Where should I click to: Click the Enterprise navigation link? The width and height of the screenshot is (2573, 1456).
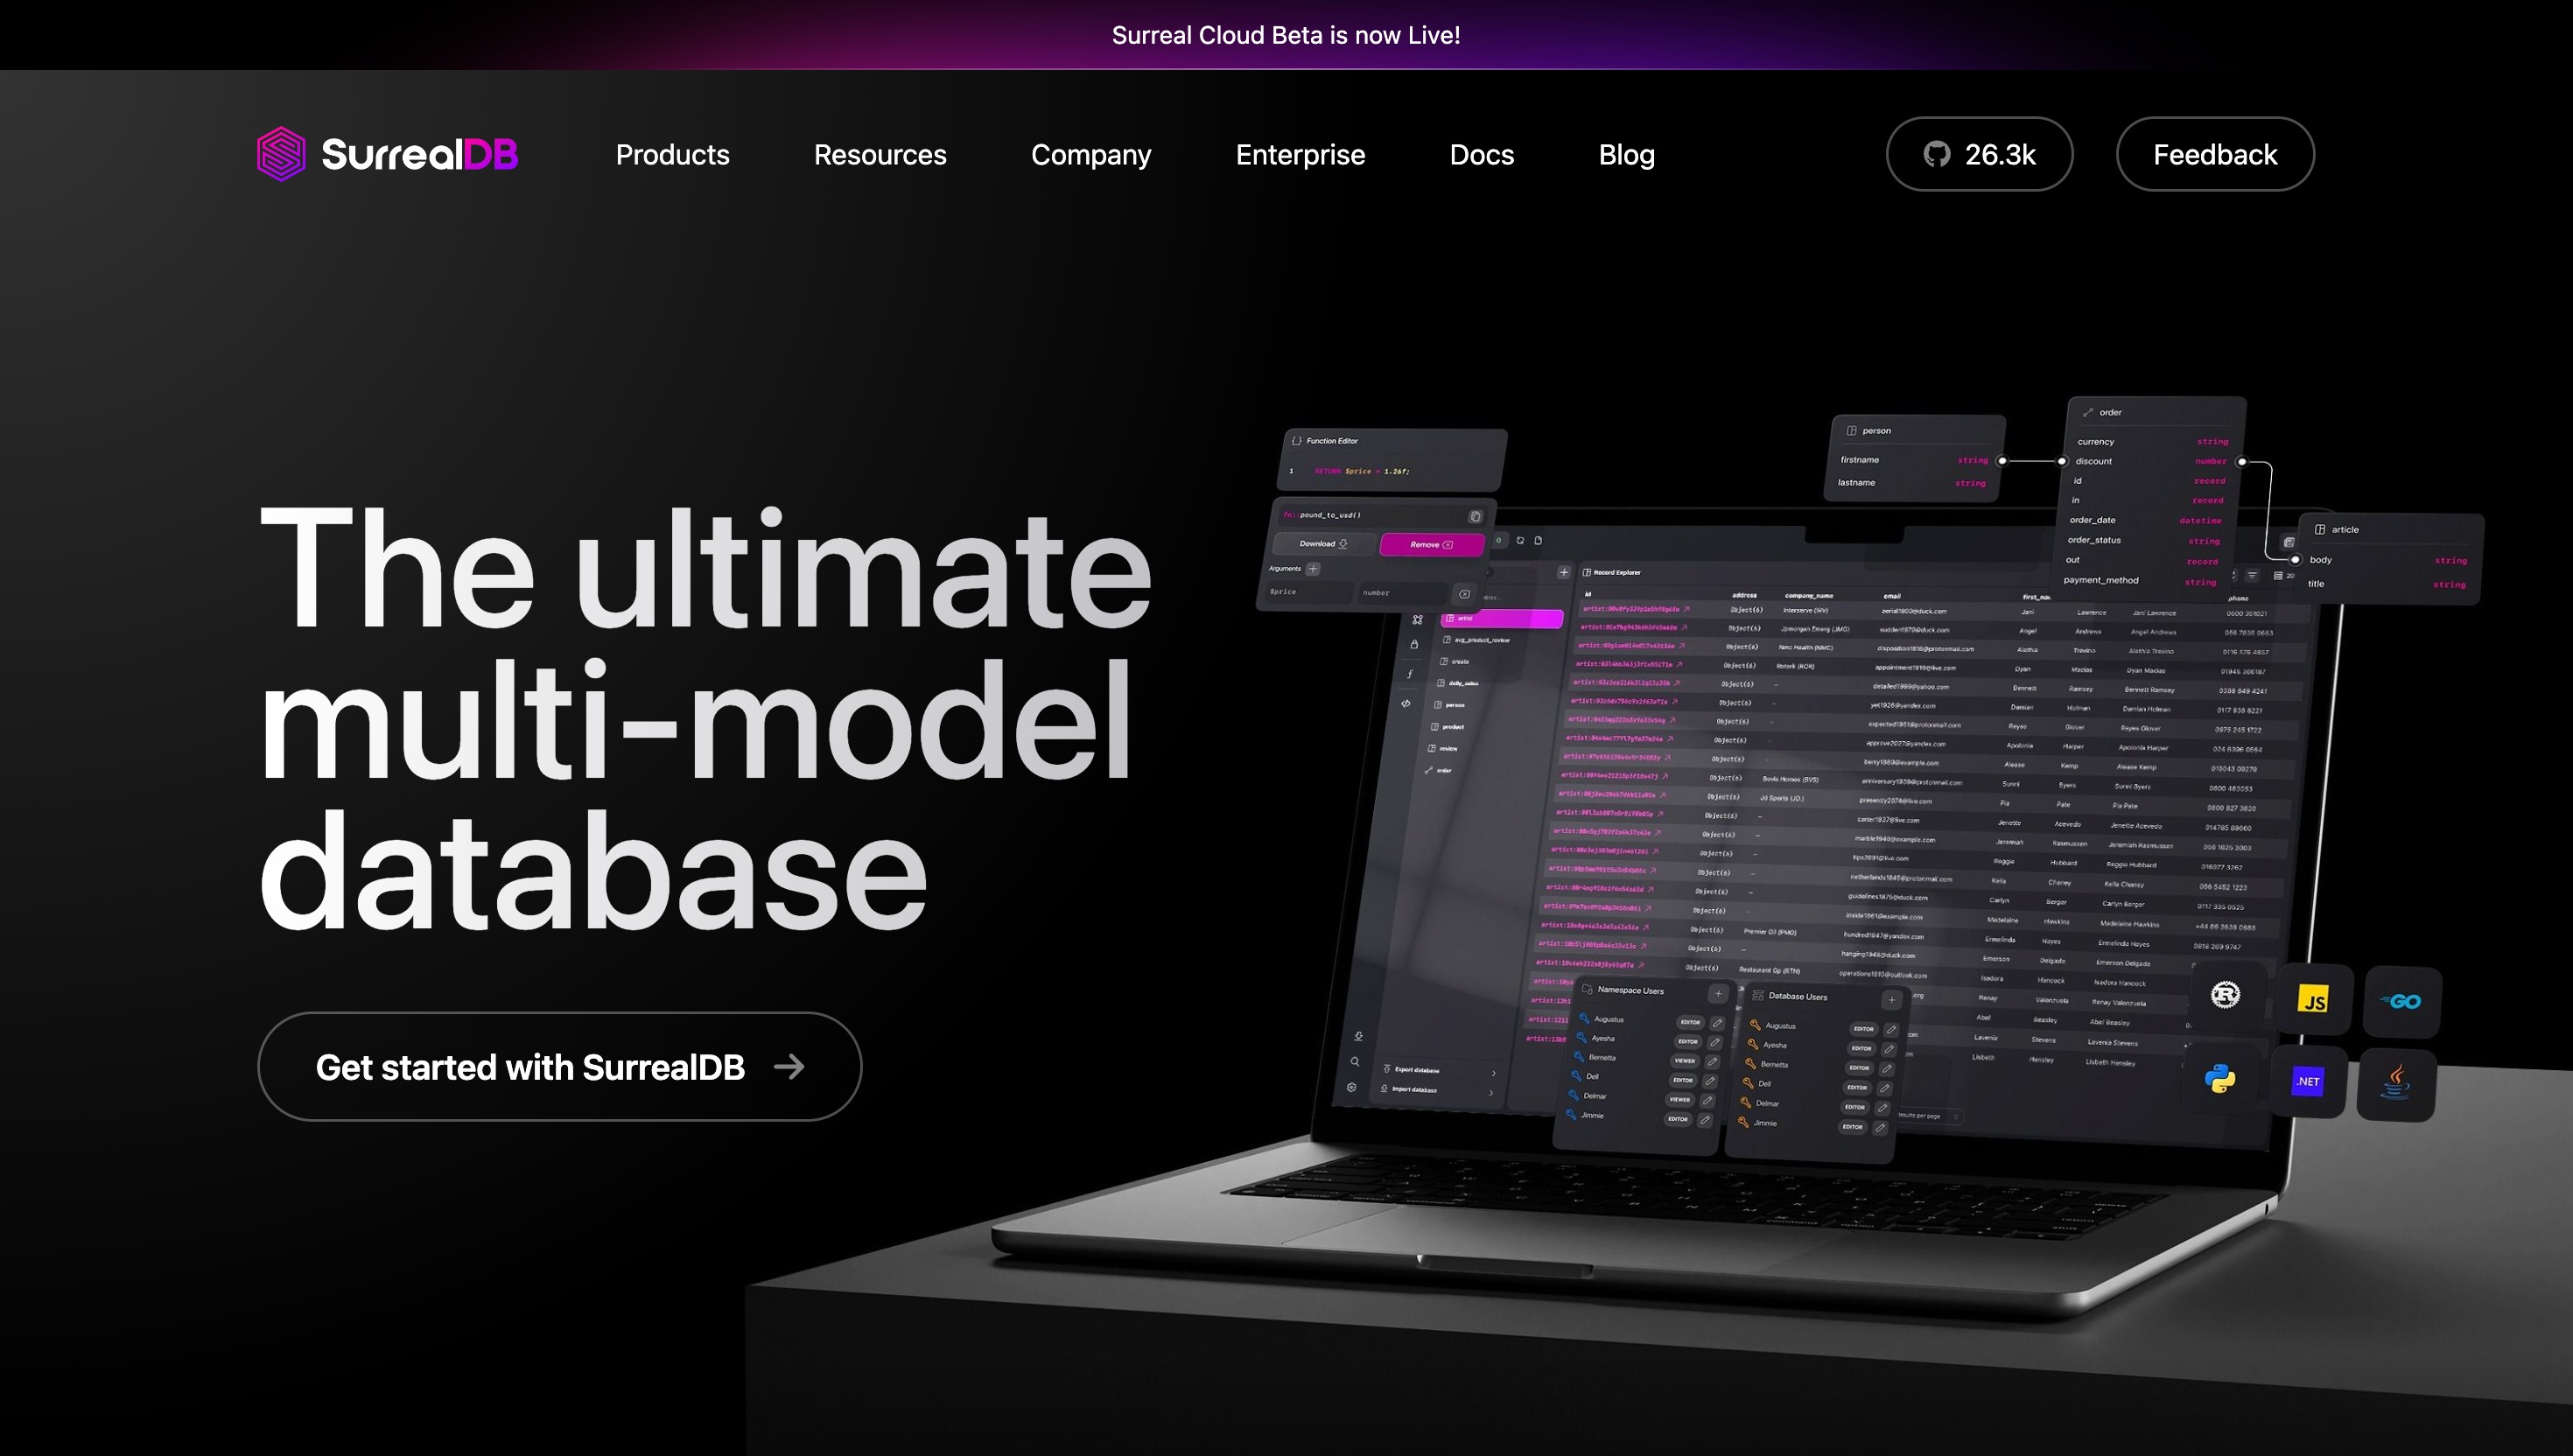[1299, 154]
